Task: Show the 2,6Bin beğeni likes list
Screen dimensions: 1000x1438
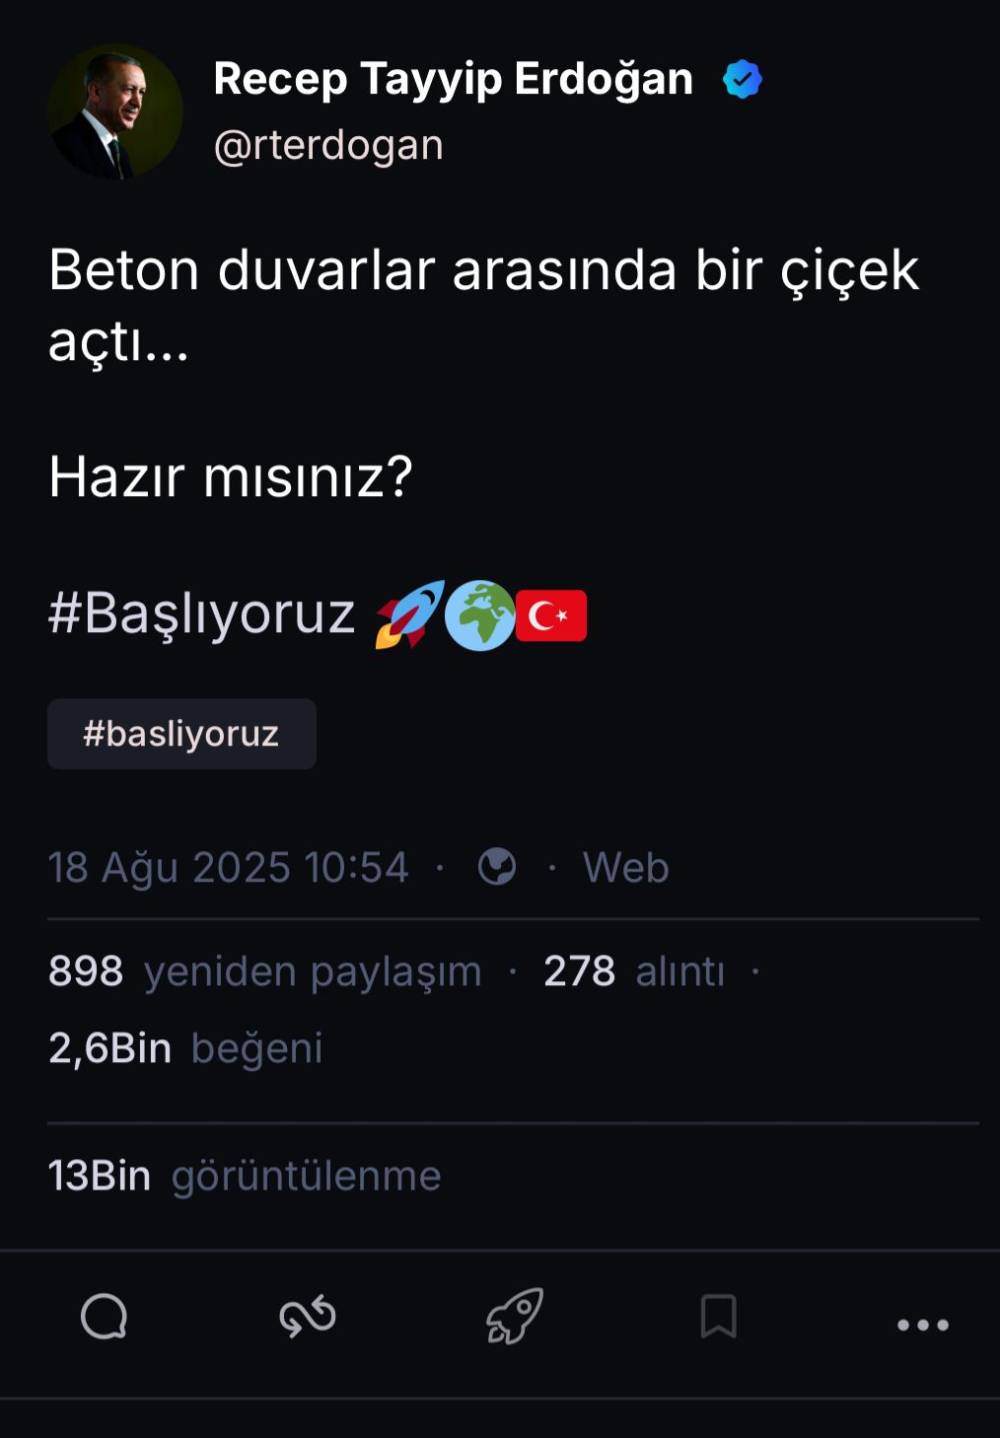Action: click(x=185, y=1048)
